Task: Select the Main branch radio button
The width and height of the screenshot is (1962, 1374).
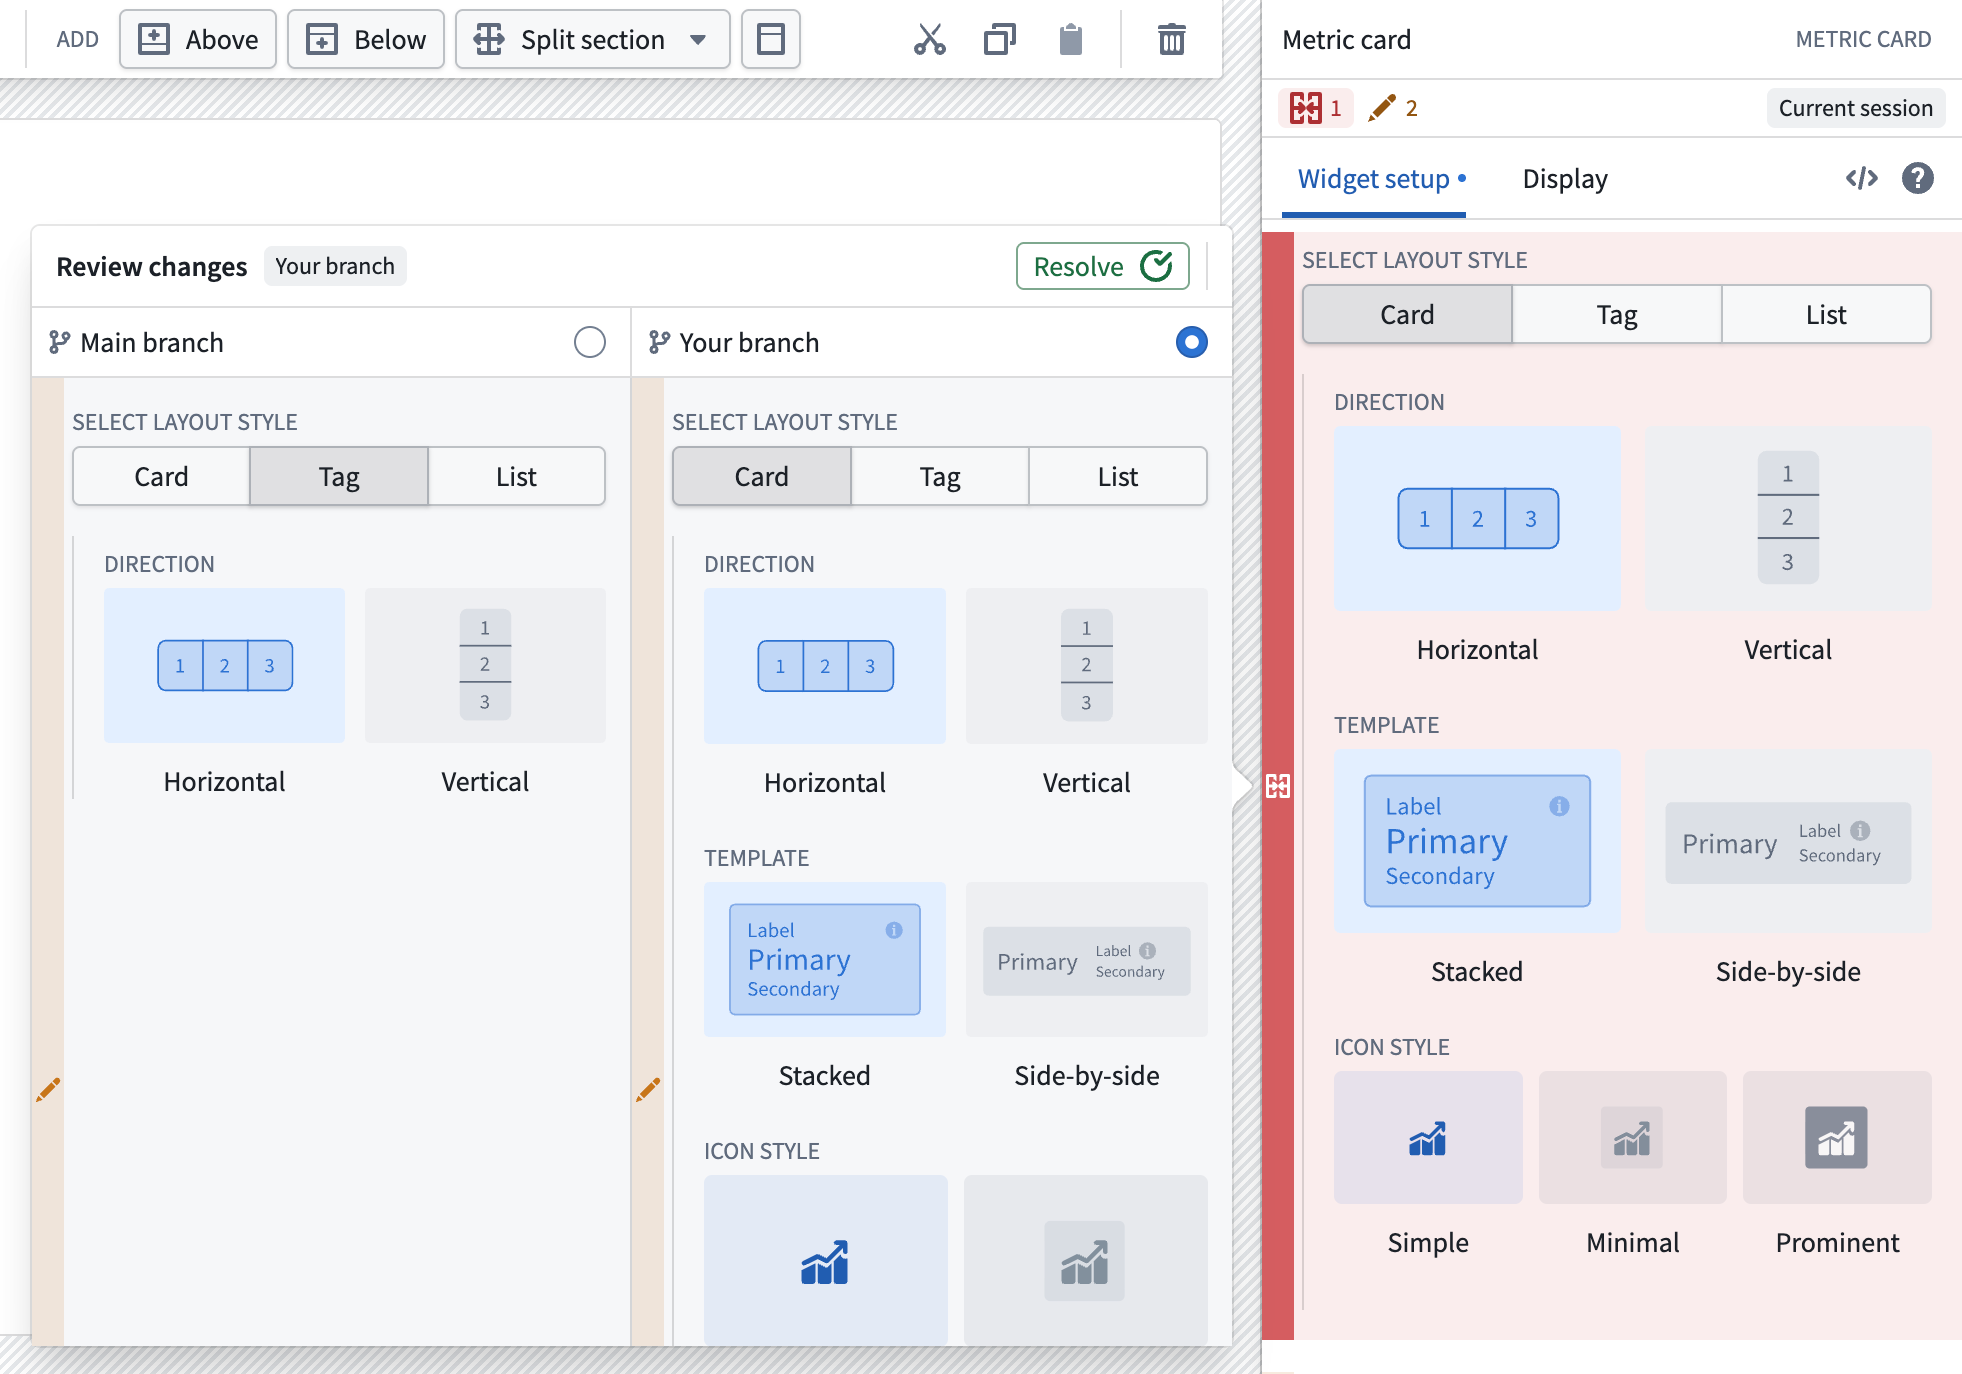Action: click(589, 342)
